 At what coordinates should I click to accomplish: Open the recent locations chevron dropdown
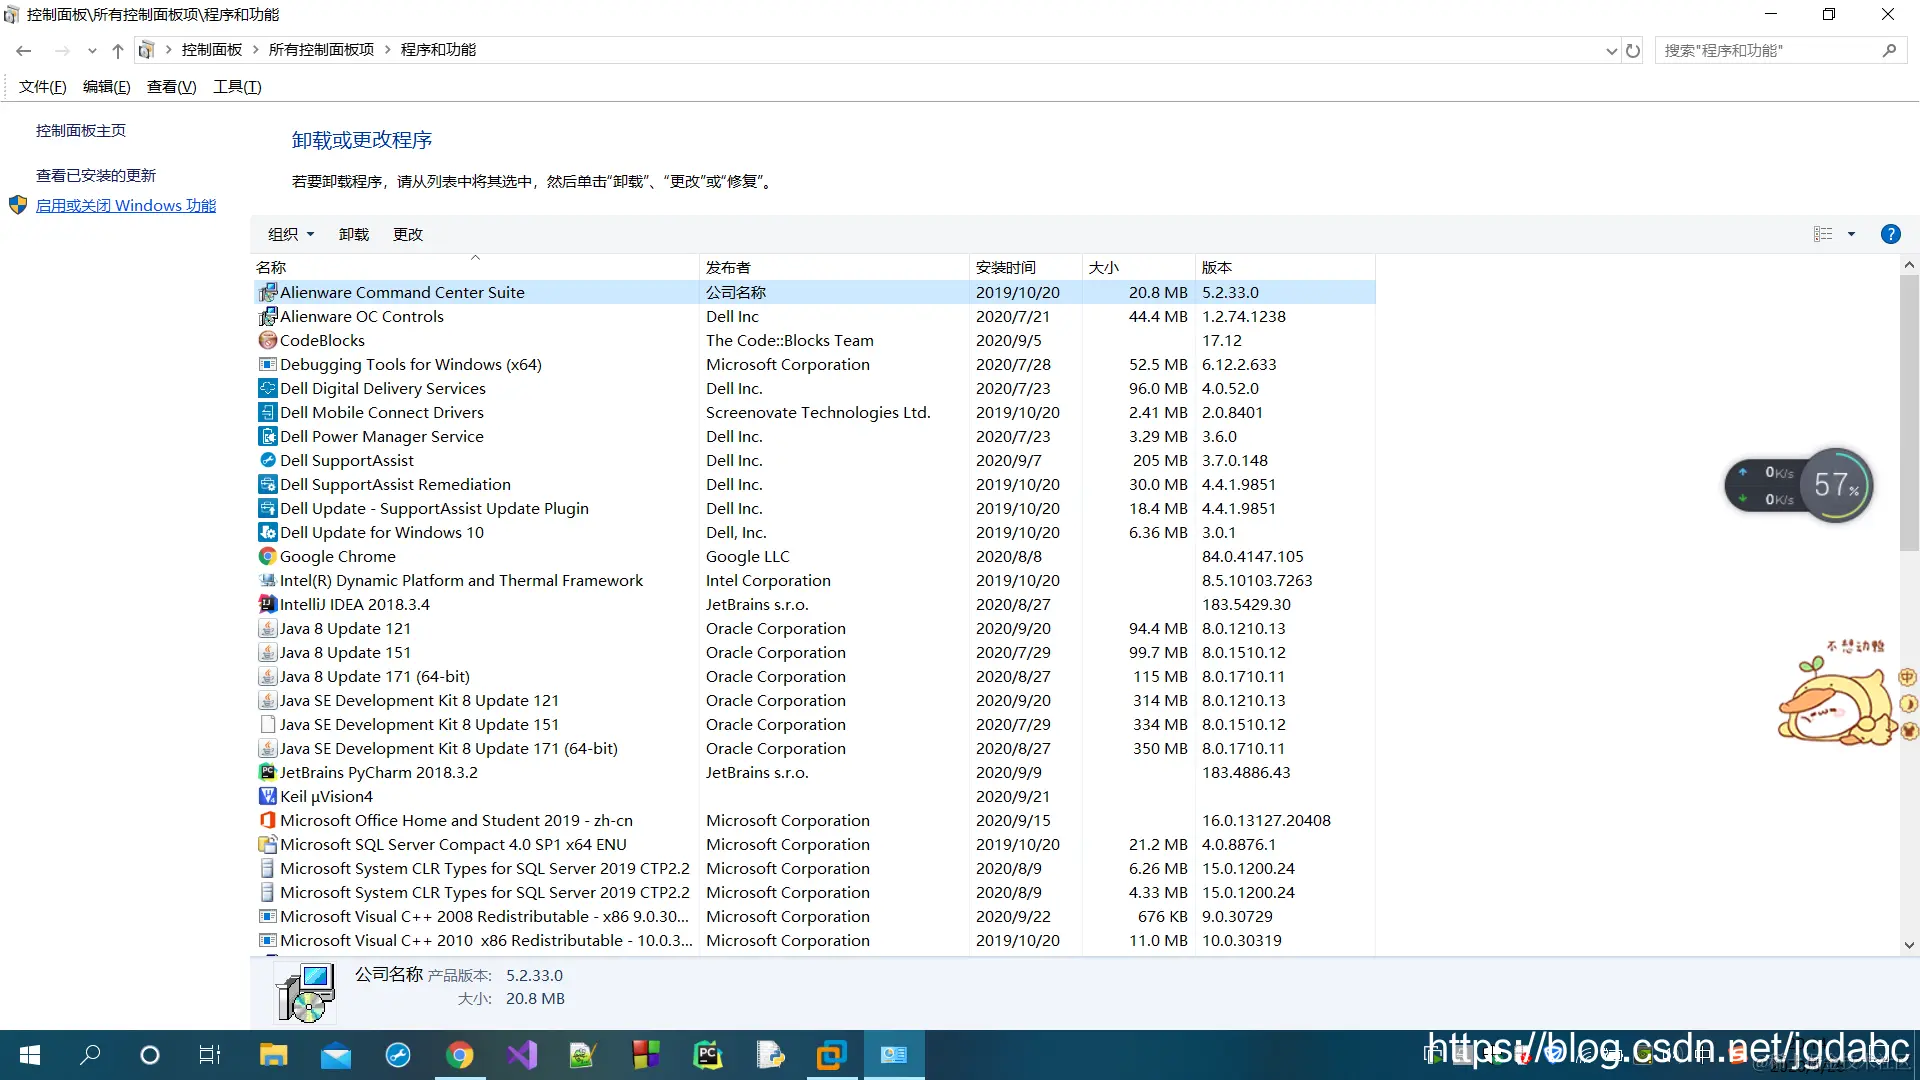pos(92,50)
